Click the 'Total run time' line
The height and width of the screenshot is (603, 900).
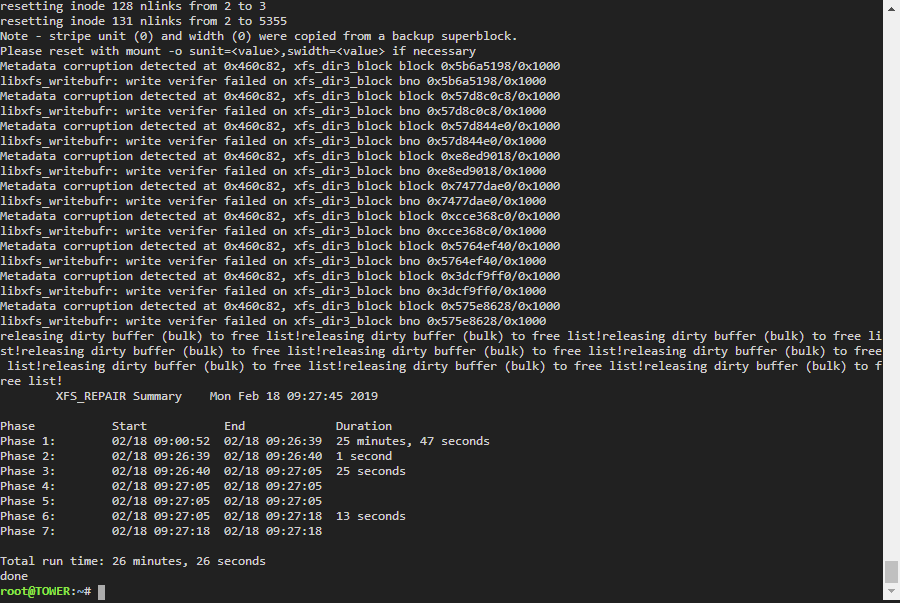tap(133, 561)
